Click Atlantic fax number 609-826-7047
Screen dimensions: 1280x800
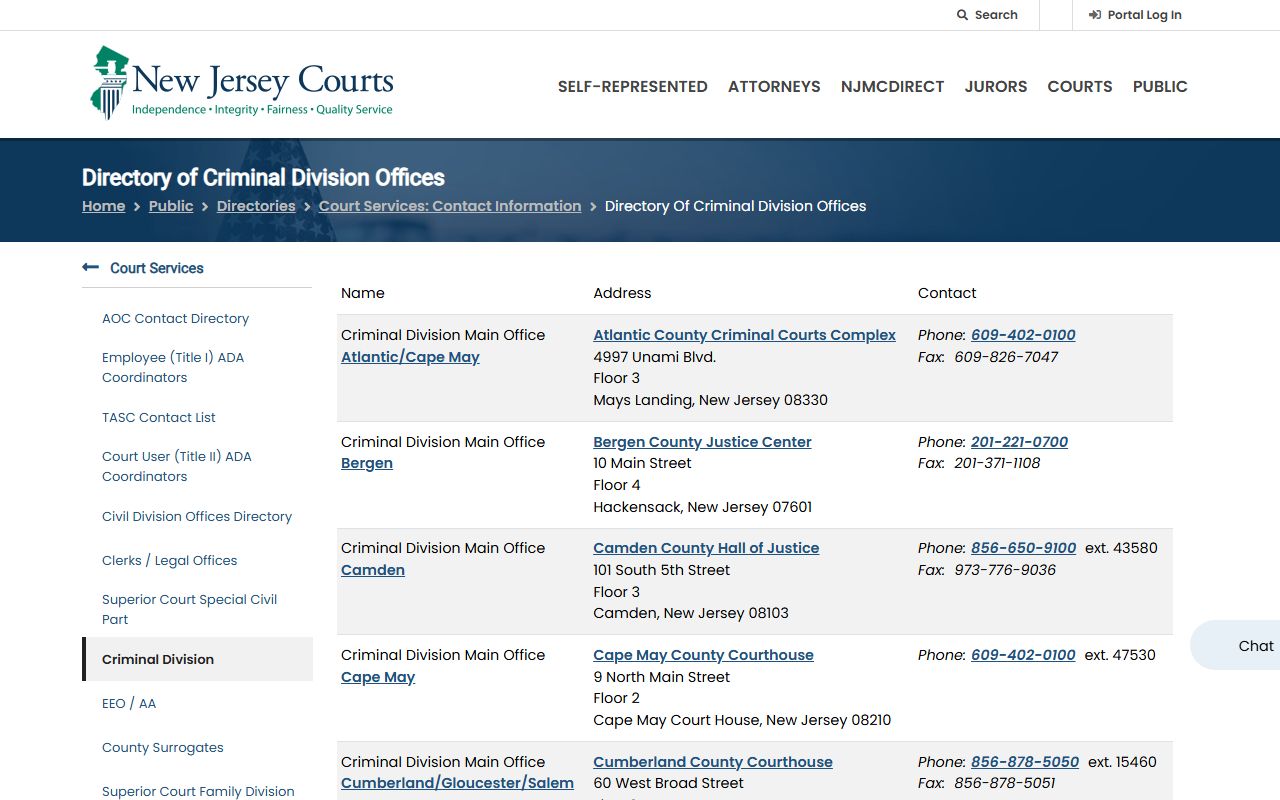[1006, 357]
